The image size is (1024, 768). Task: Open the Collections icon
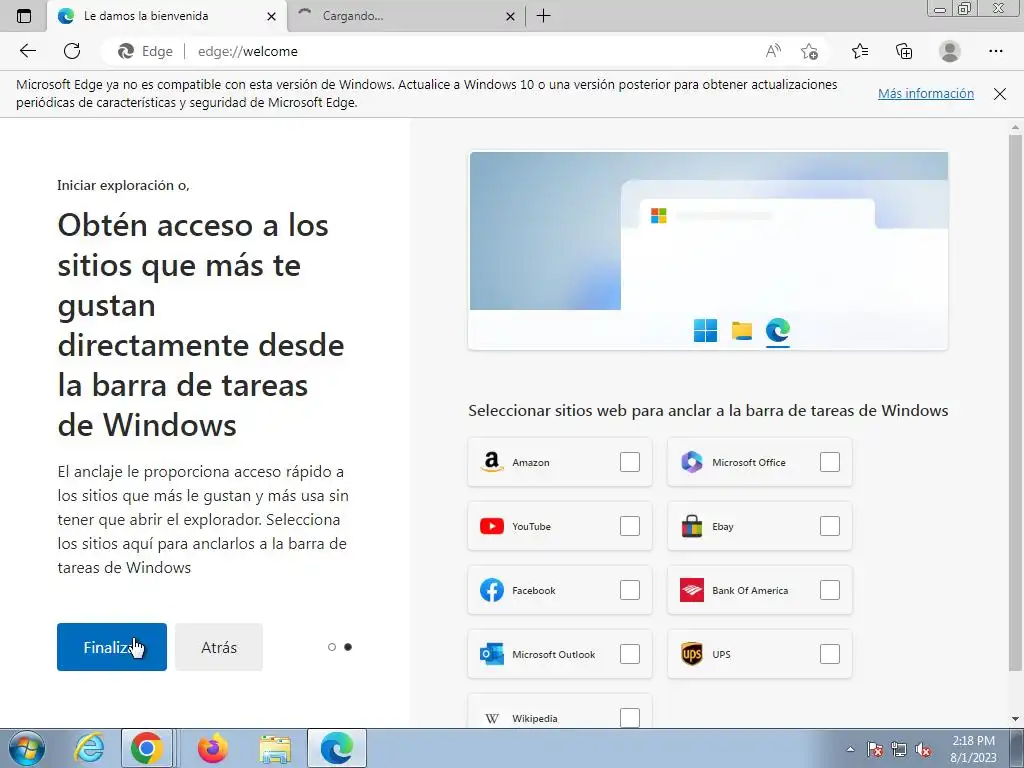[904, 51]
